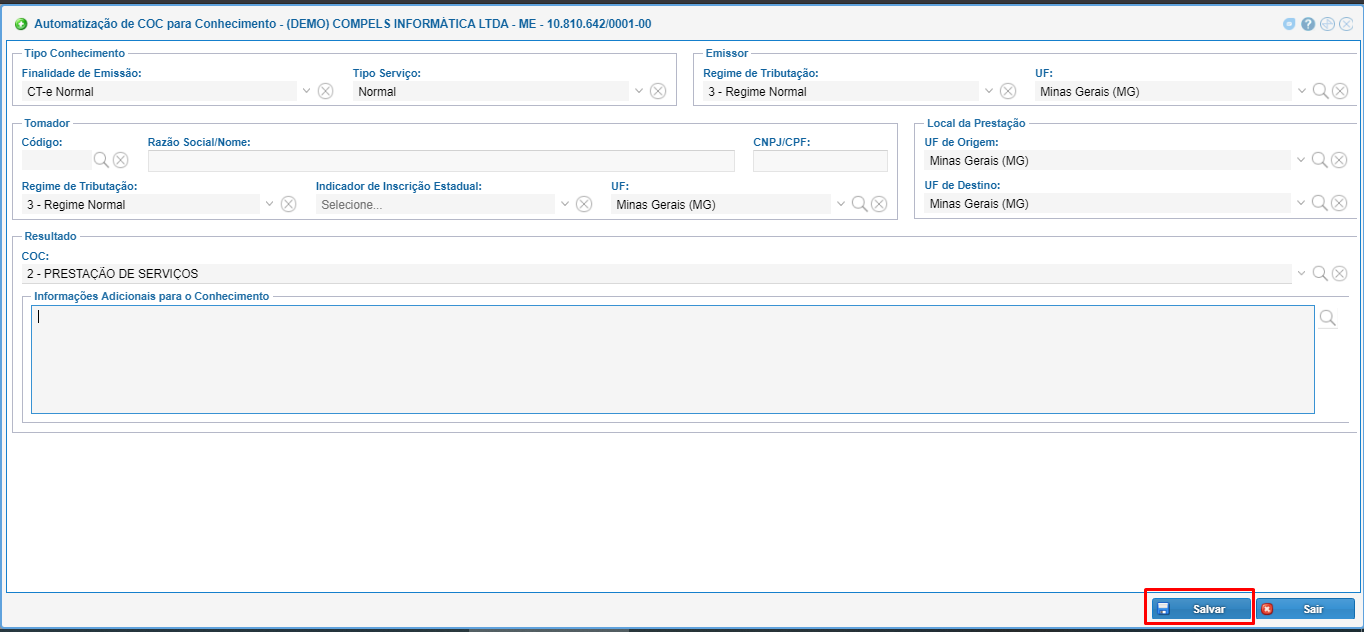Viewport: 1364px width, 632px height.
Task: Clear the Emissor UF field
Action: (x=1339, y=91)
